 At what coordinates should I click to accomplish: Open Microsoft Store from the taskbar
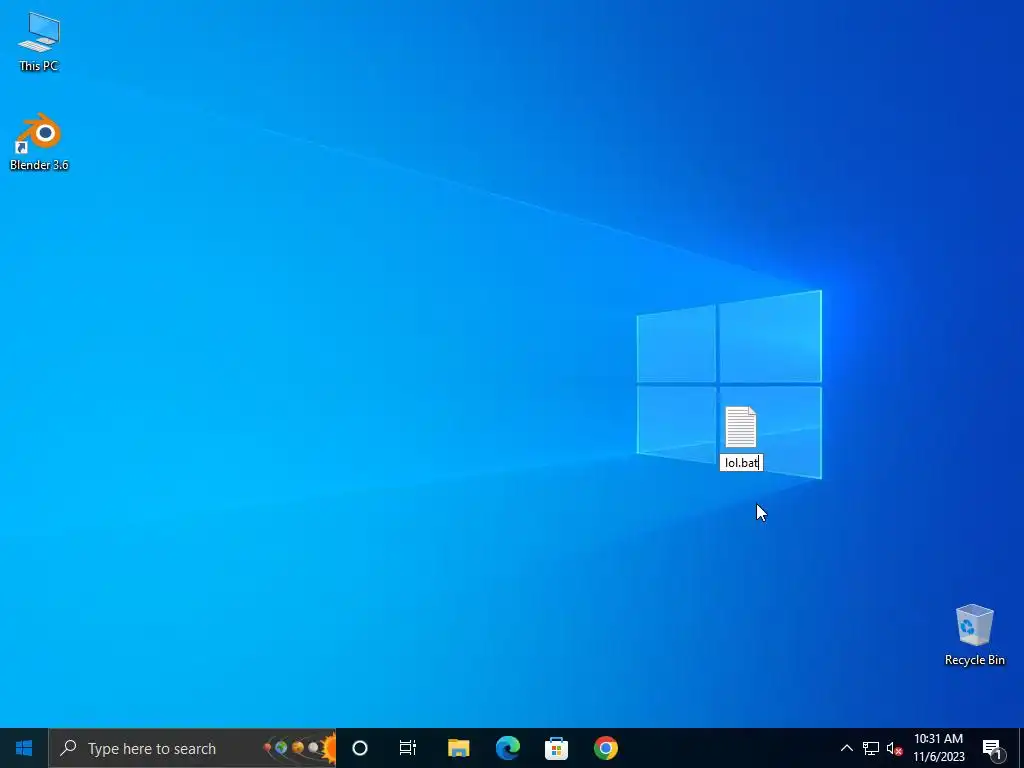tap(556, 748)
